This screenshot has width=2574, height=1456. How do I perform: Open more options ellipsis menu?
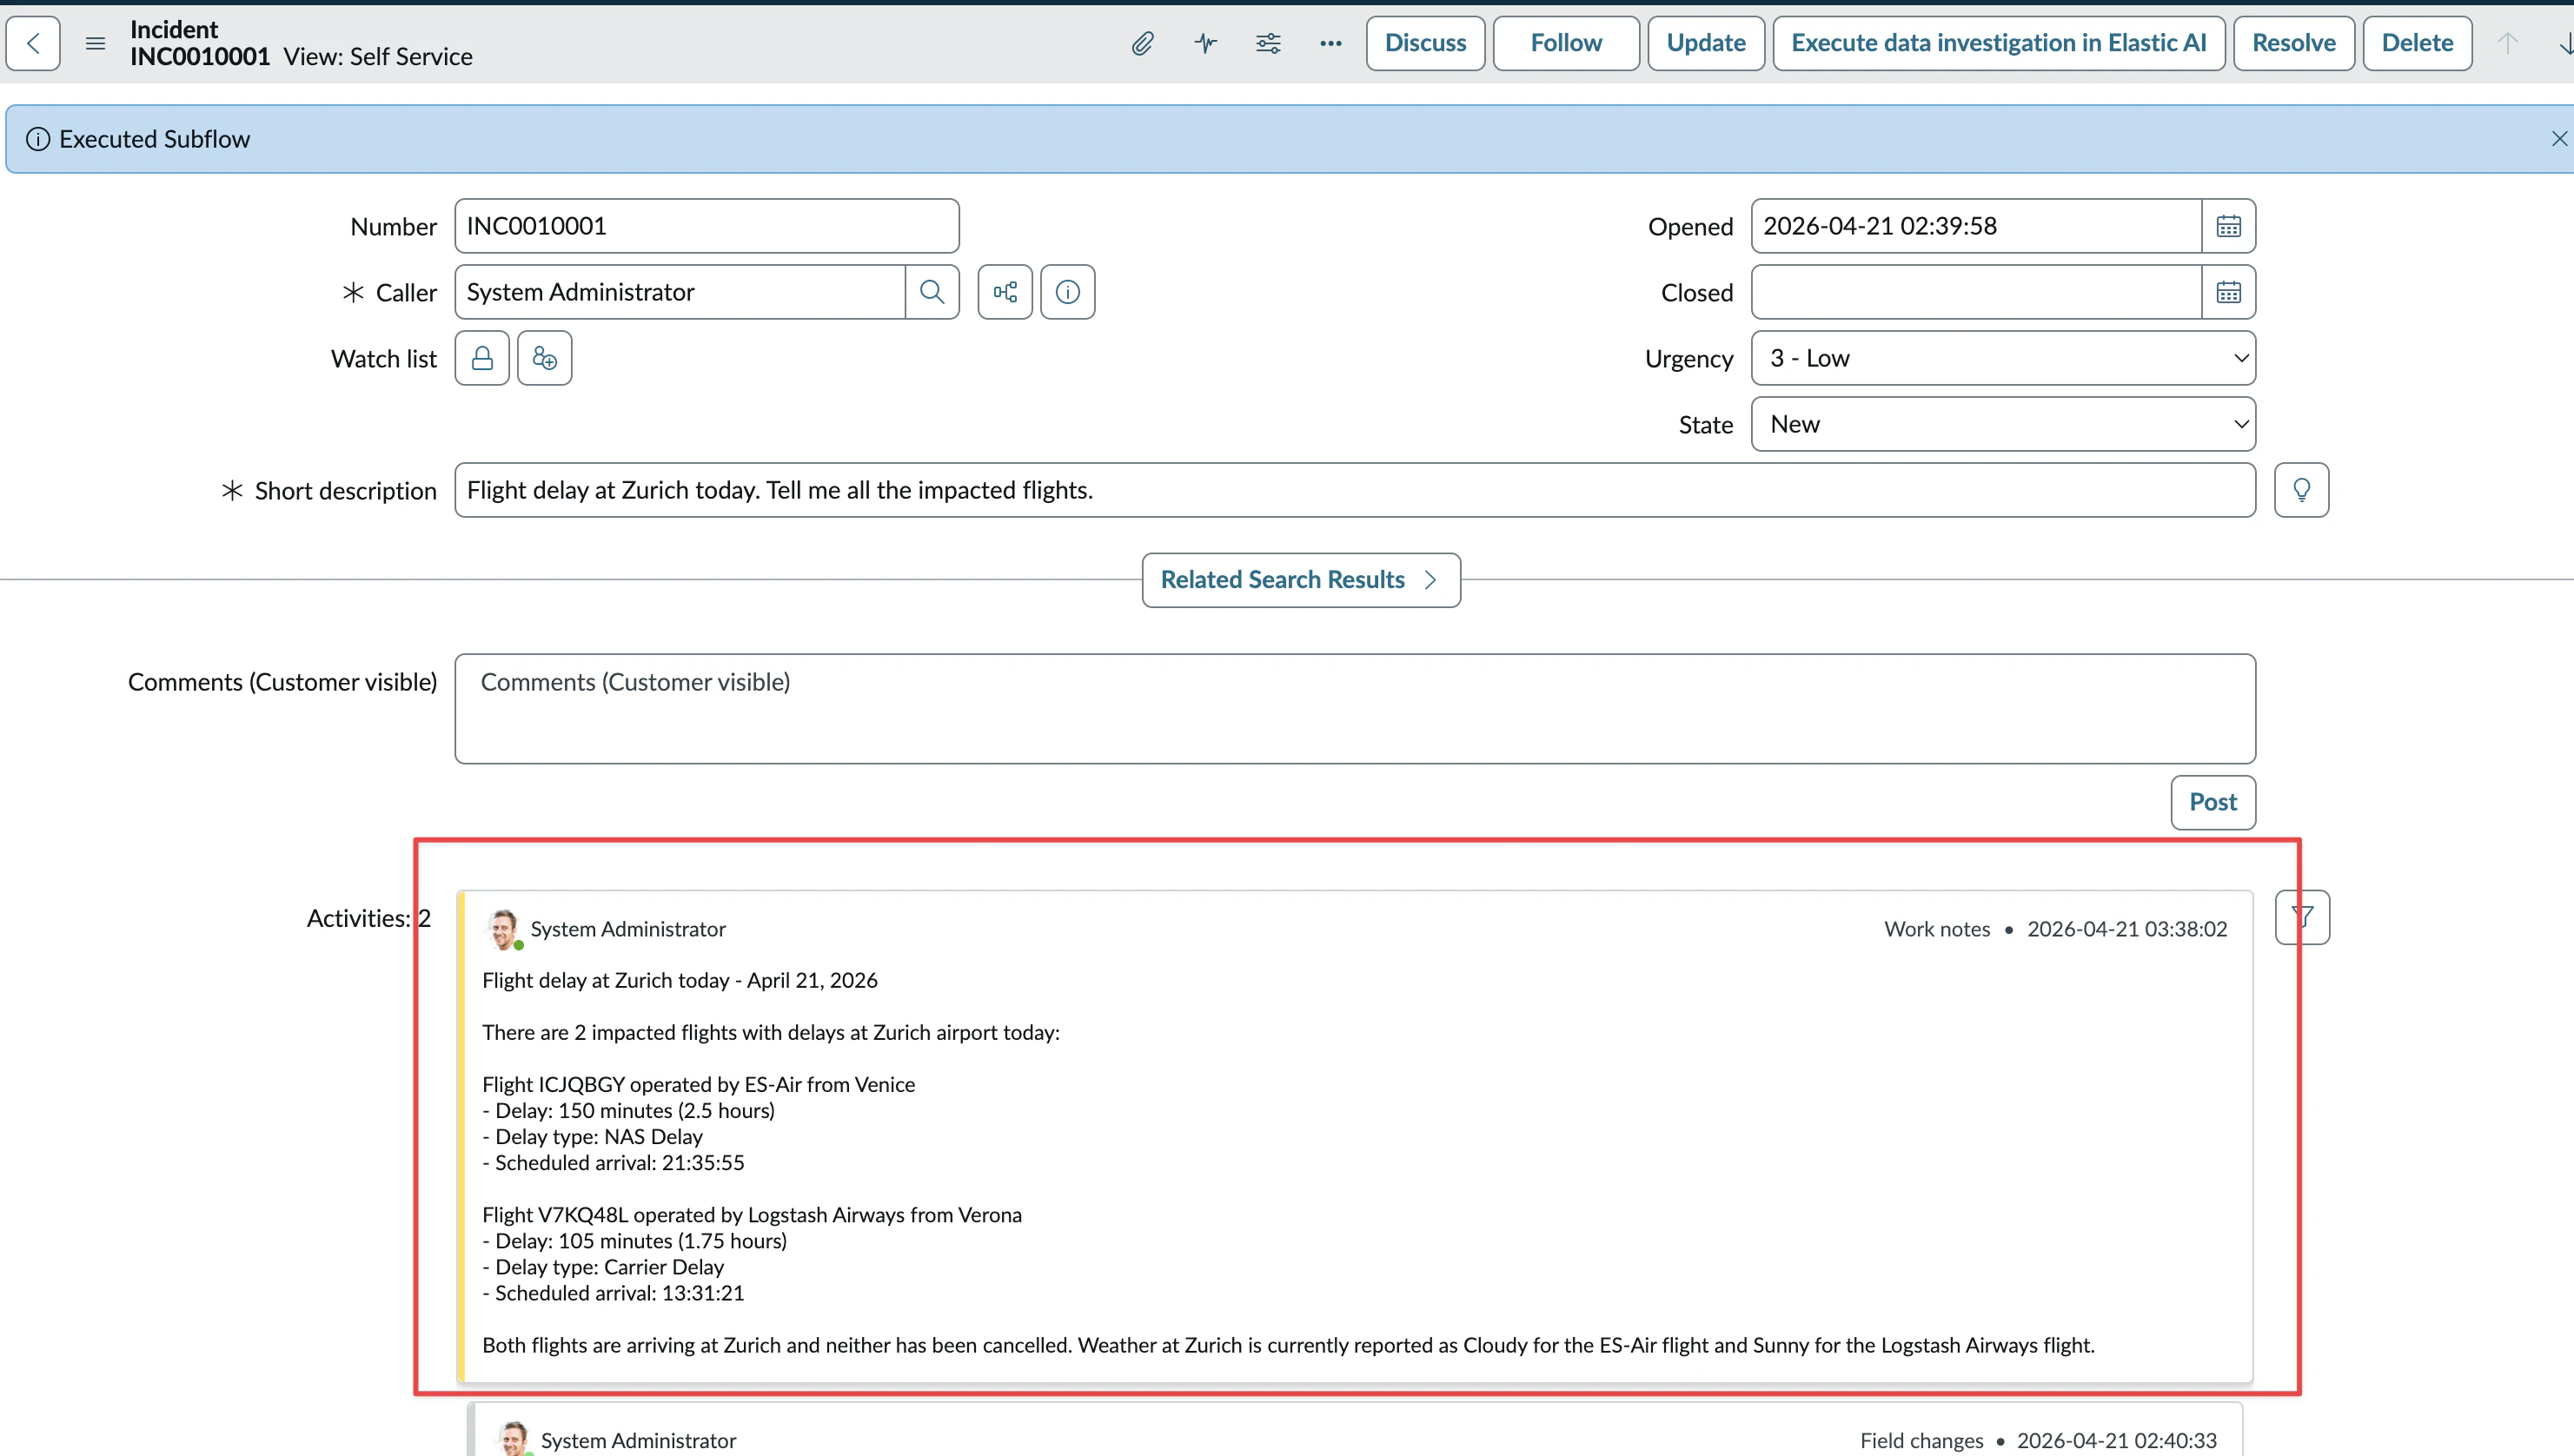(1330, 43)
